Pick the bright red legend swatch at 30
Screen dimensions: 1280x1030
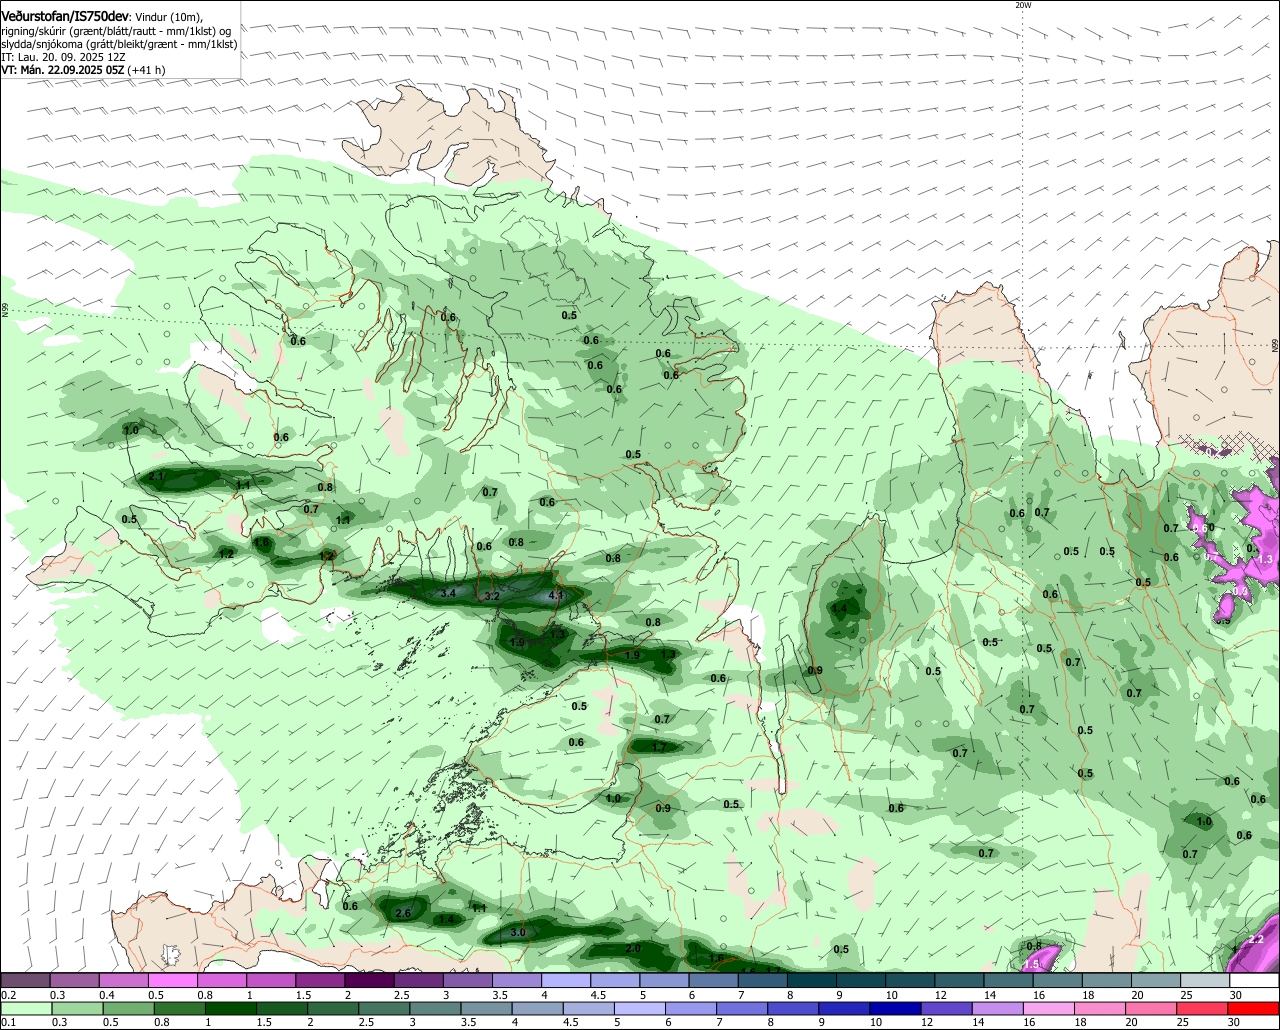coord(1254,1008)
